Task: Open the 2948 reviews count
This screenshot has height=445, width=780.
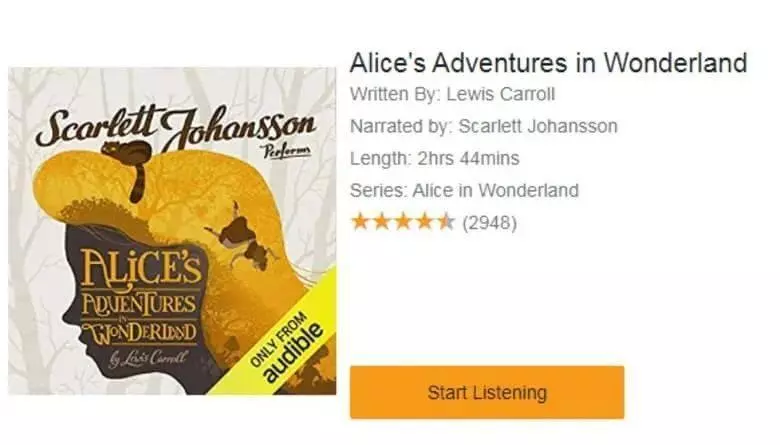Action: click(x=489, y=223)
